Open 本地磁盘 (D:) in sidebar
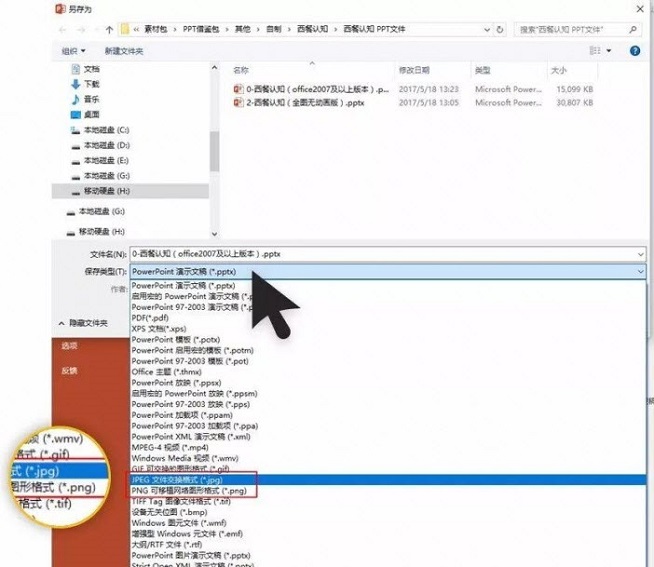This screenshot has width=654, height=567. [x=107, y=145]
